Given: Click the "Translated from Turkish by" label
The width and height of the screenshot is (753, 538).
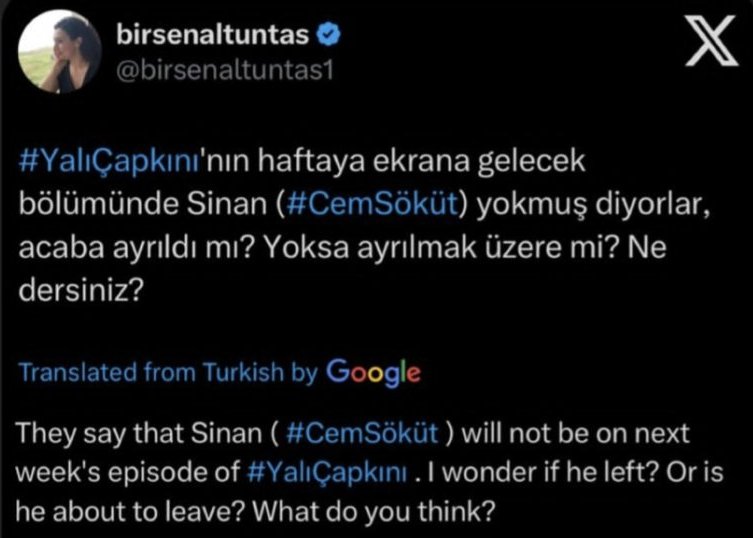Looking at the screenshot, I should (x=168, y=372).
